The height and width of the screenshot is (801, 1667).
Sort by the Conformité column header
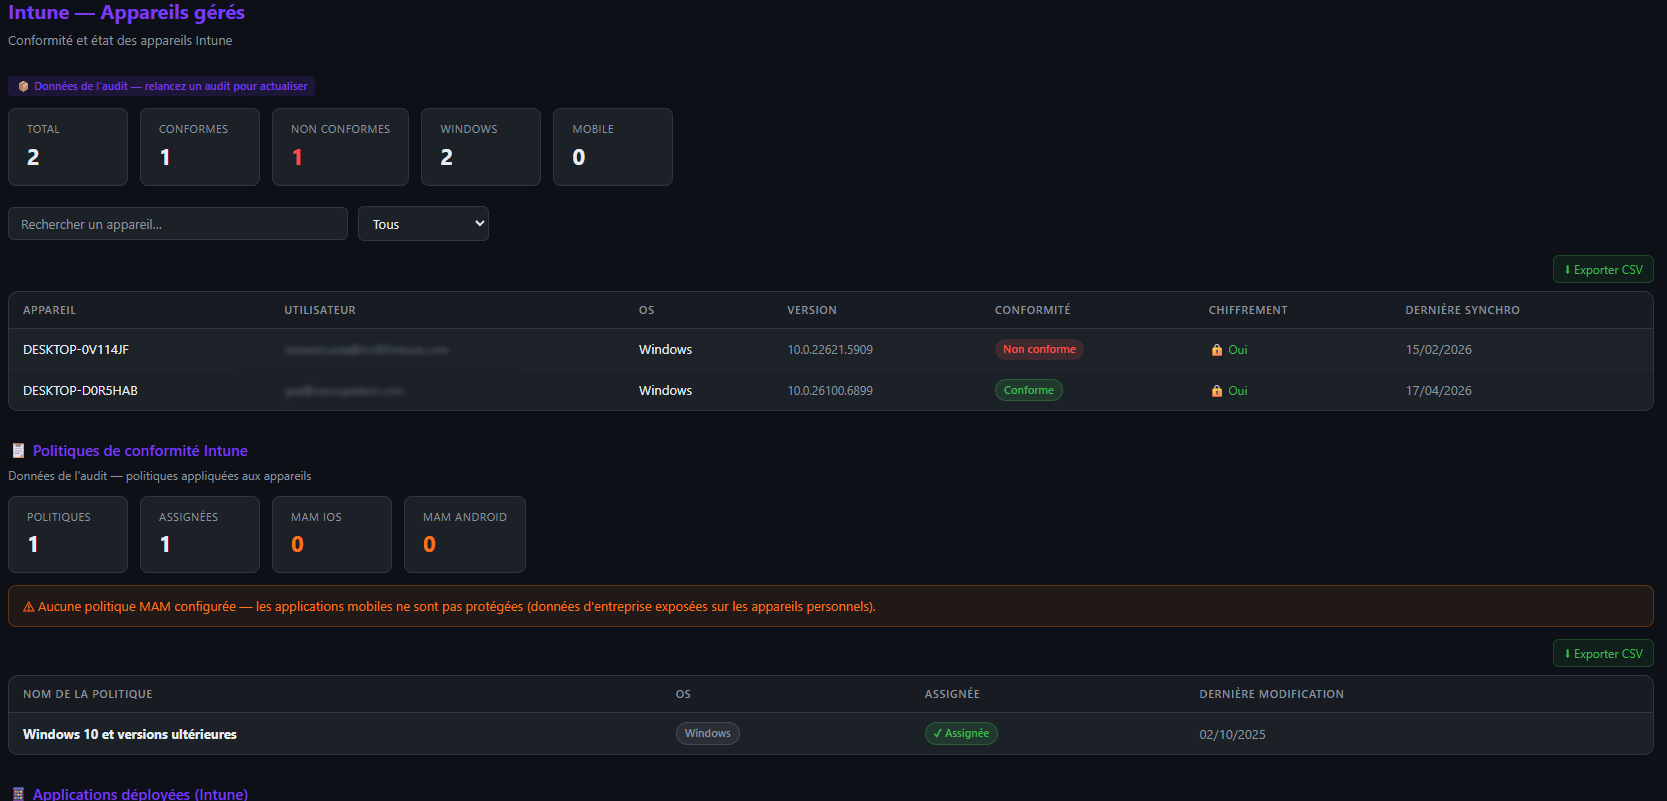[x=1032, y=310]
